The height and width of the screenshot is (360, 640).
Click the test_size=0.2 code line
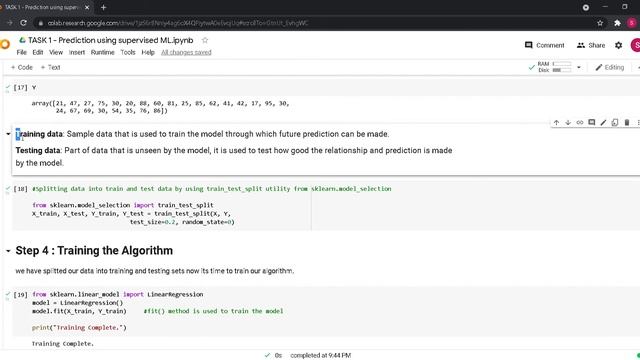tap(182, 222)
